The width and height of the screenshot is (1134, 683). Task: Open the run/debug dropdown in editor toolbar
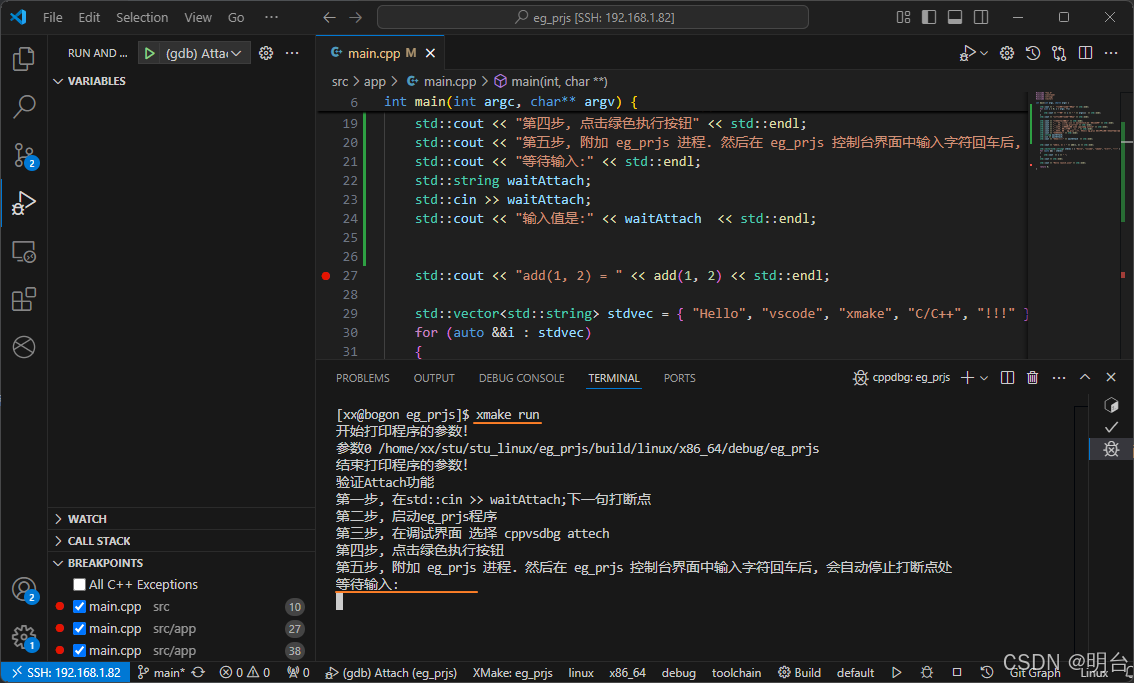(984, 53)
